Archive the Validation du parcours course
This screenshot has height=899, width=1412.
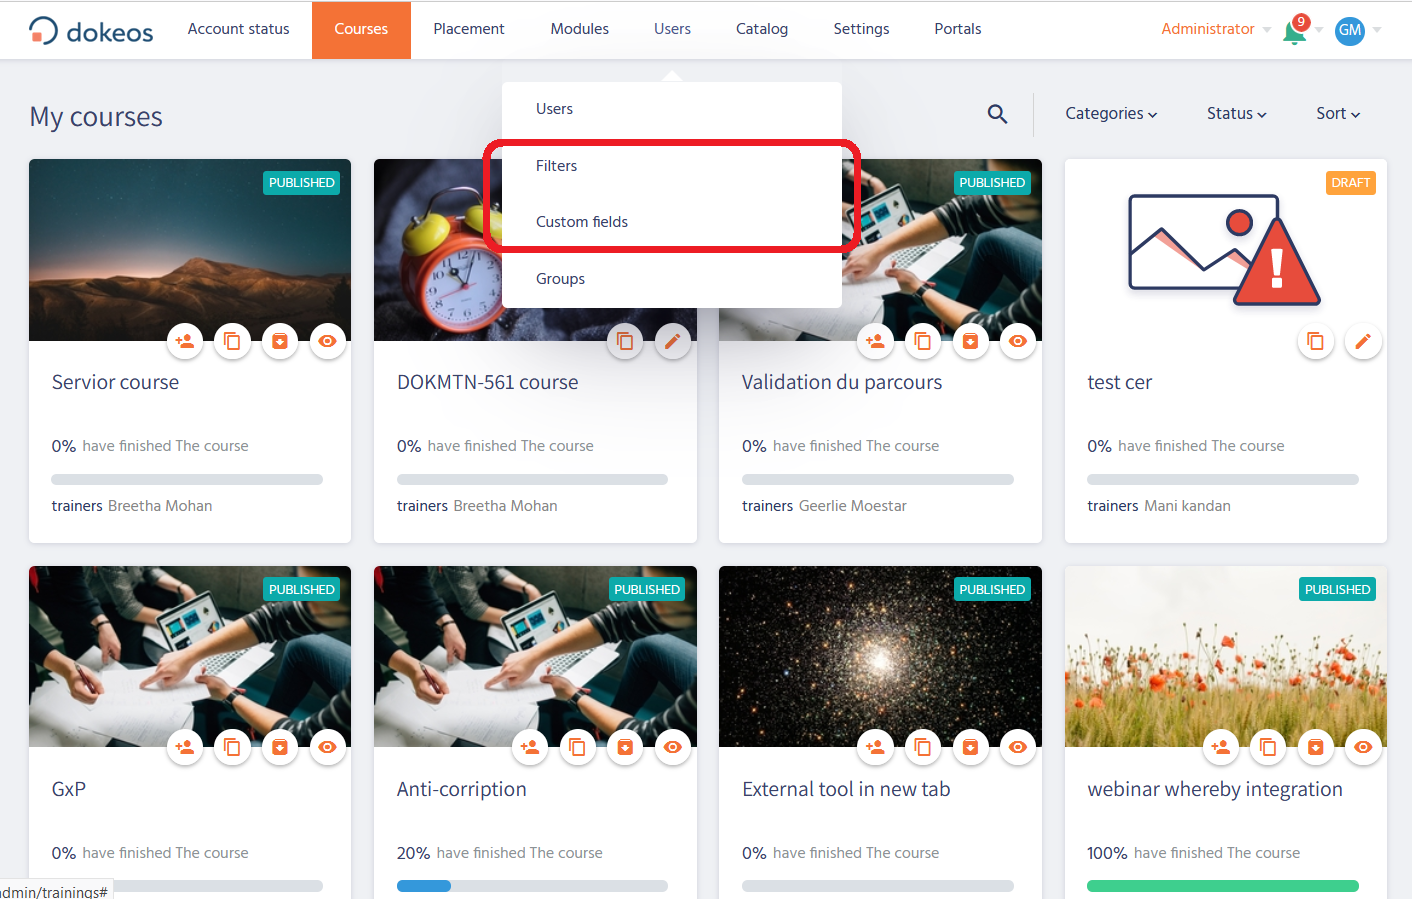point(970,341)
